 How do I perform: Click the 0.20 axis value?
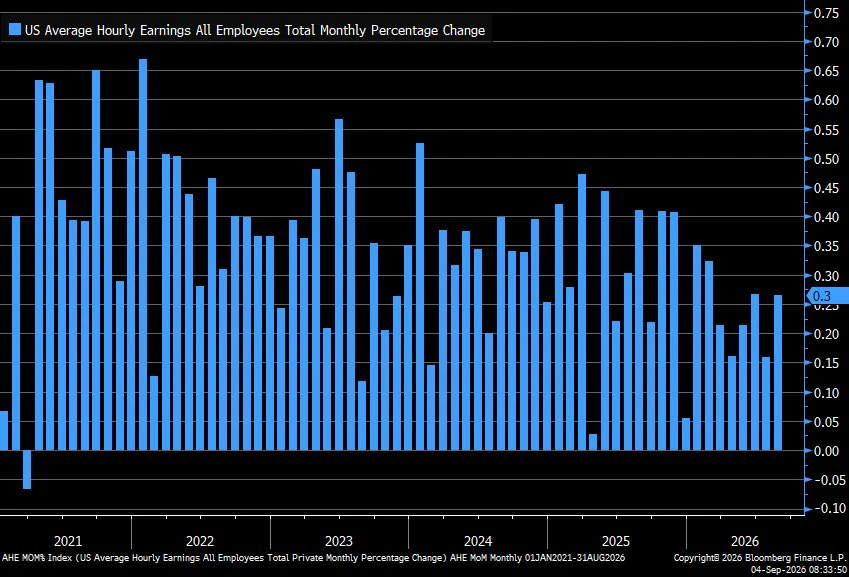(x=826, y=334)
